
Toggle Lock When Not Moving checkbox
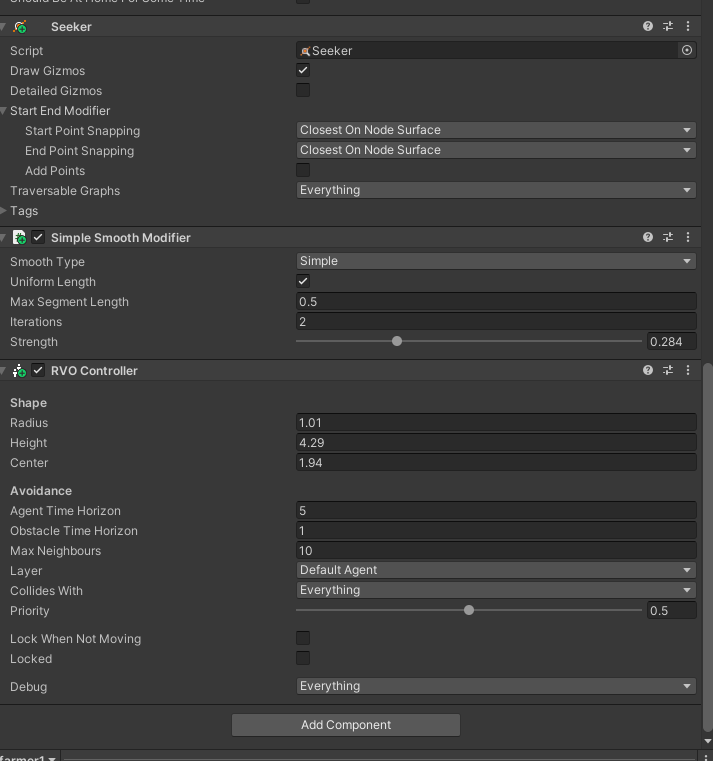coord(303,639)
